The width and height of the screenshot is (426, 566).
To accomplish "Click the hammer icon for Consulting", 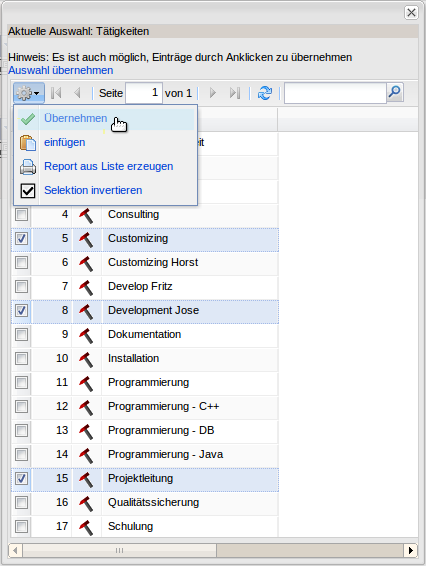I will pyautogui.click(x=86, y=215).
